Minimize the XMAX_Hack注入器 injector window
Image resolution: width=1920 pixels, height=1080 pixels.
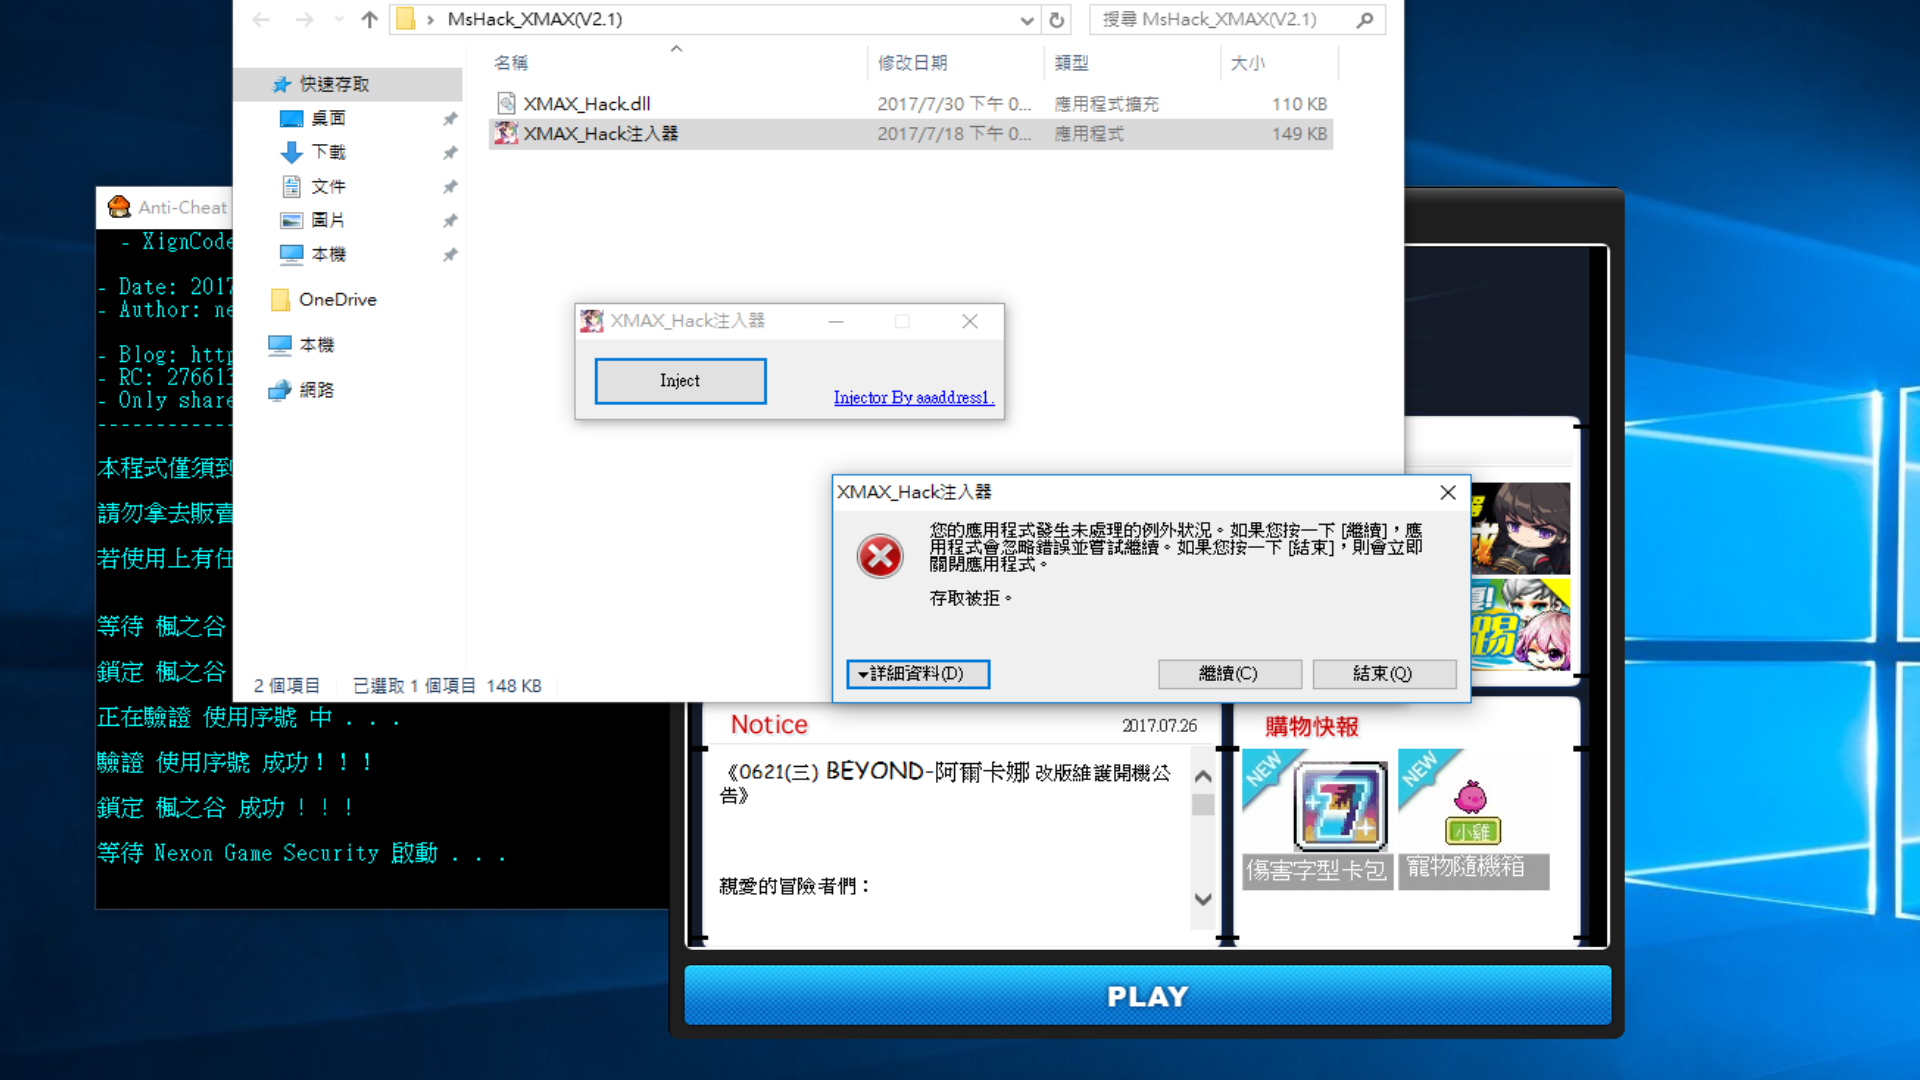[x=836, y=321]
